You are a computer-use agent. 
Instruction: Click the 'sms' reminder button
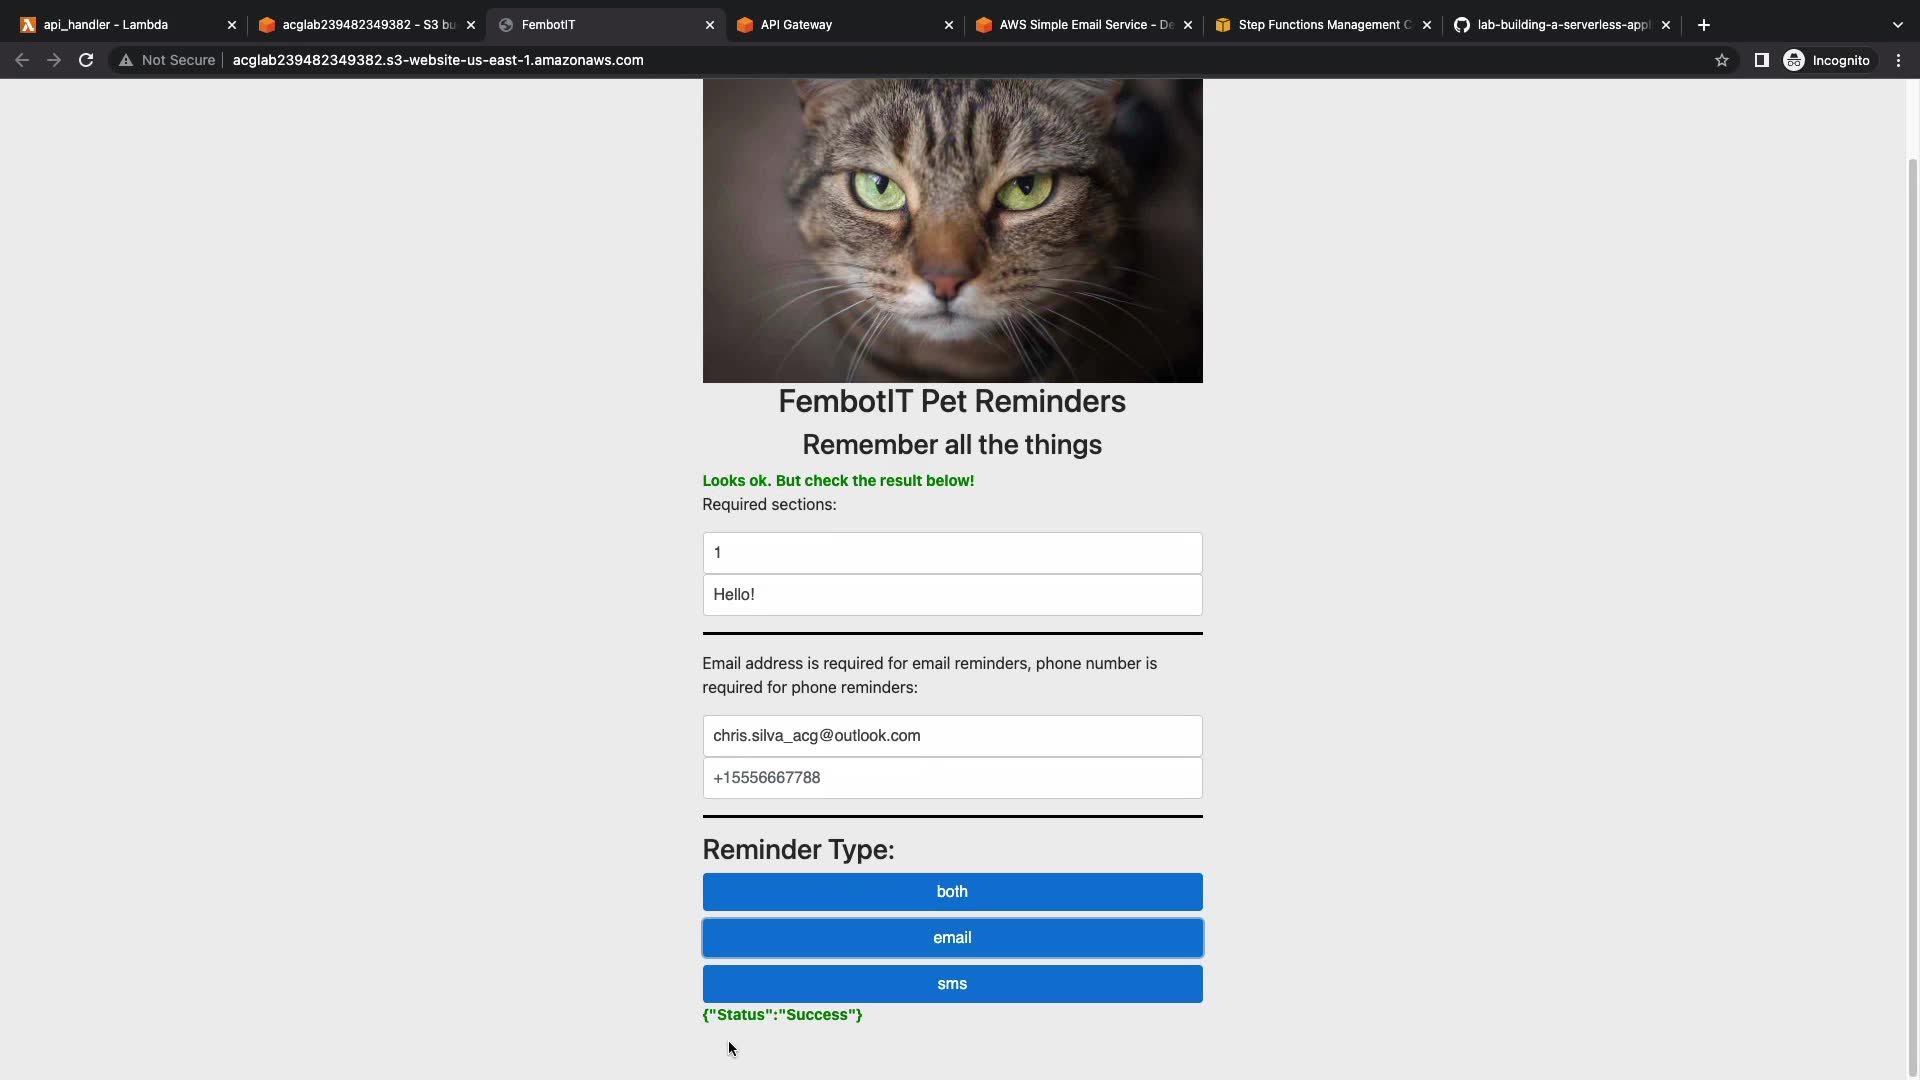tap(952, 984)
